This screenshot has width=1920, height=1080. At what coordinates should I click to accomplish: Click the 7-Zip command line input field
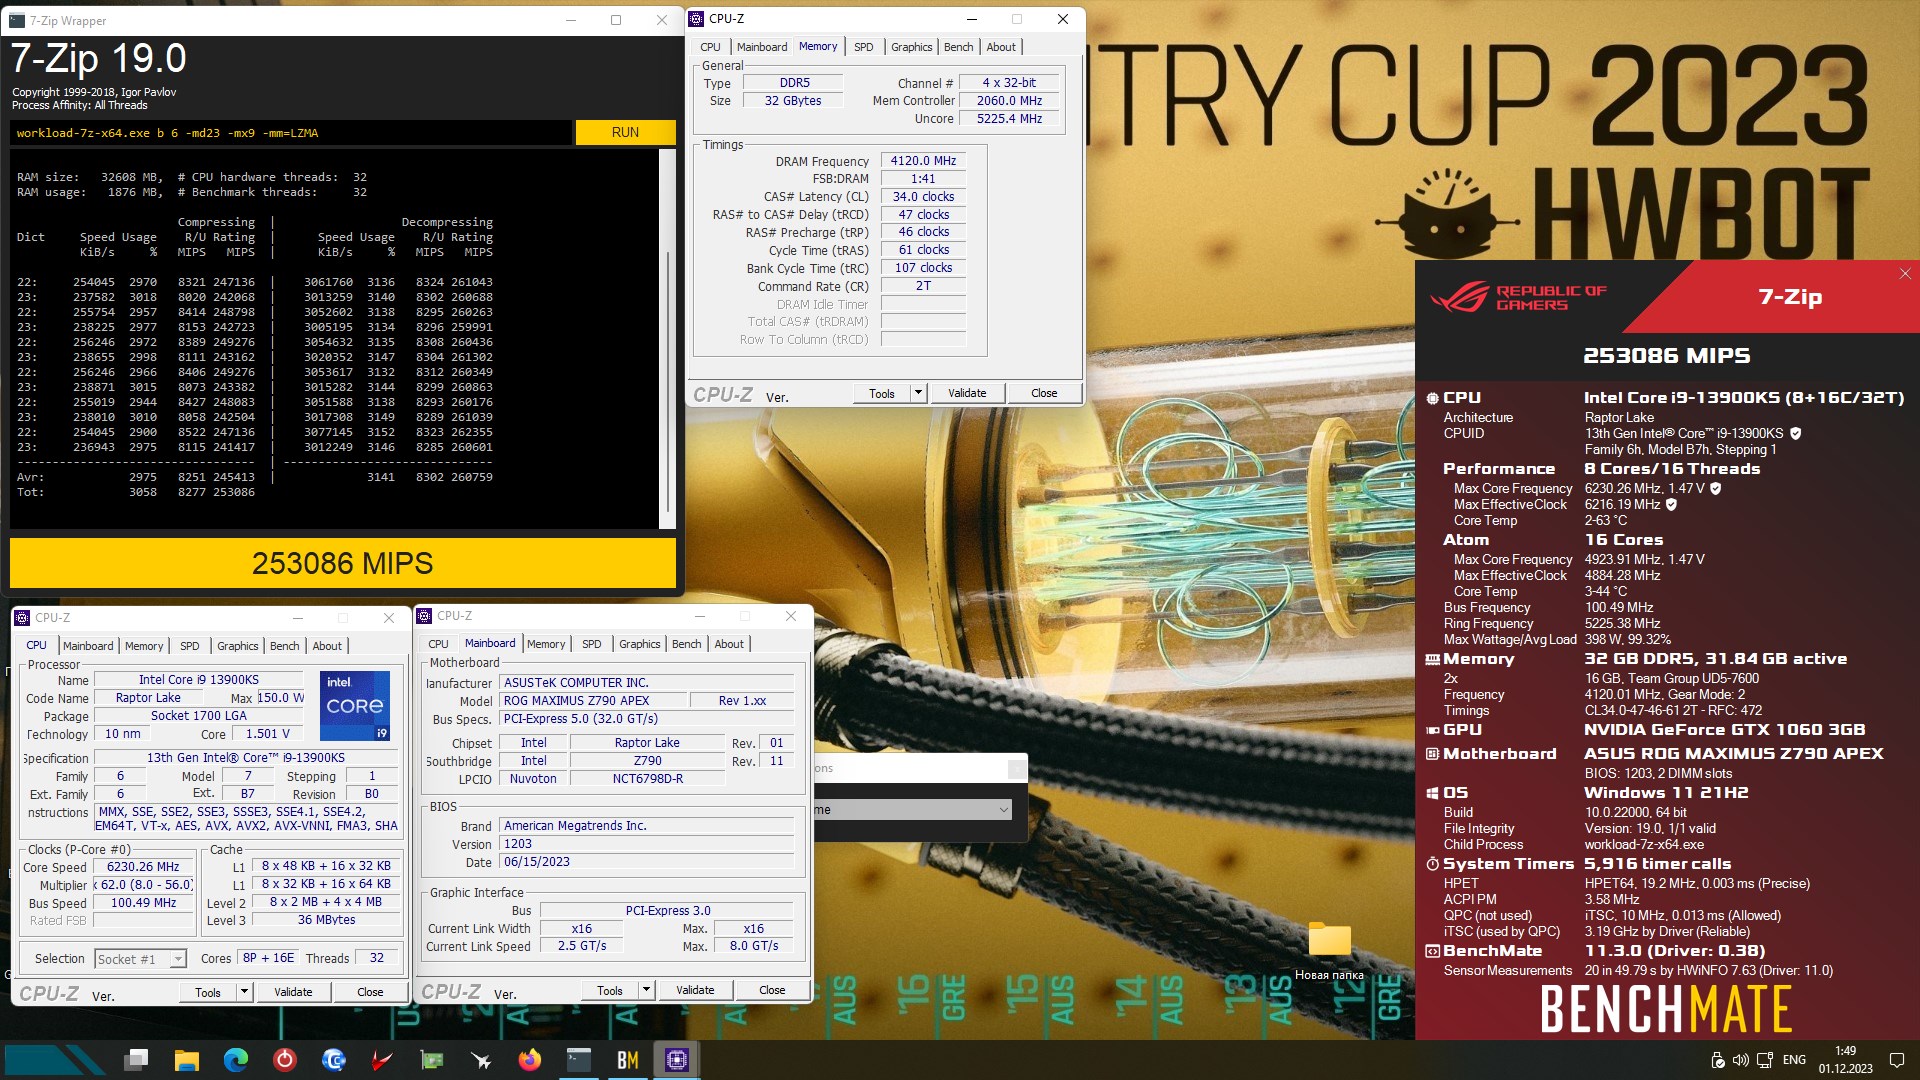pyautogui.click(x=291, y=132)
